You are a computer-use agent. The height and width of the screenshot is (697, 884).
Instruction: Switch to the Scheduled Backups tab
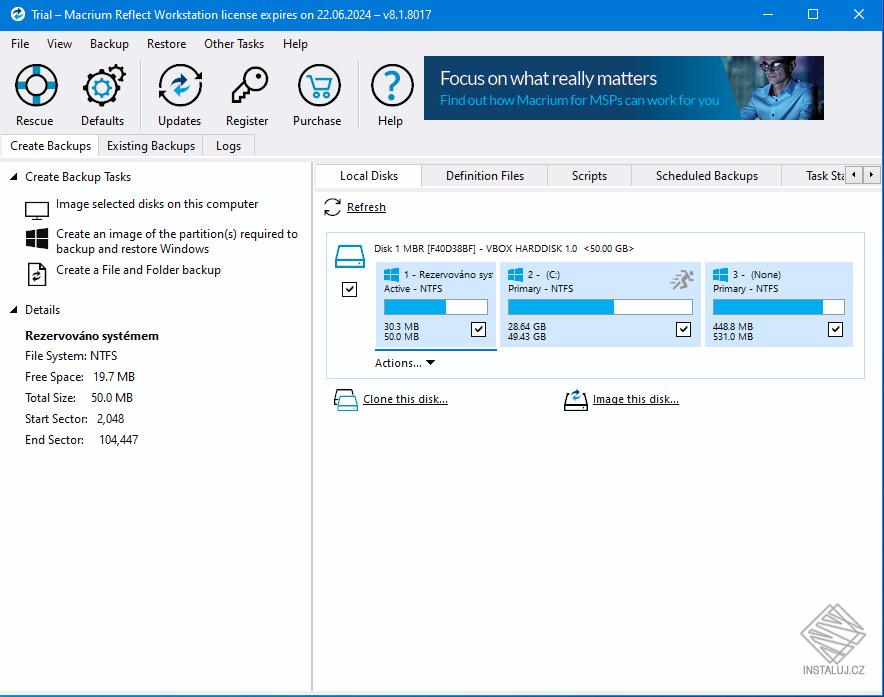tap(706, 175)
